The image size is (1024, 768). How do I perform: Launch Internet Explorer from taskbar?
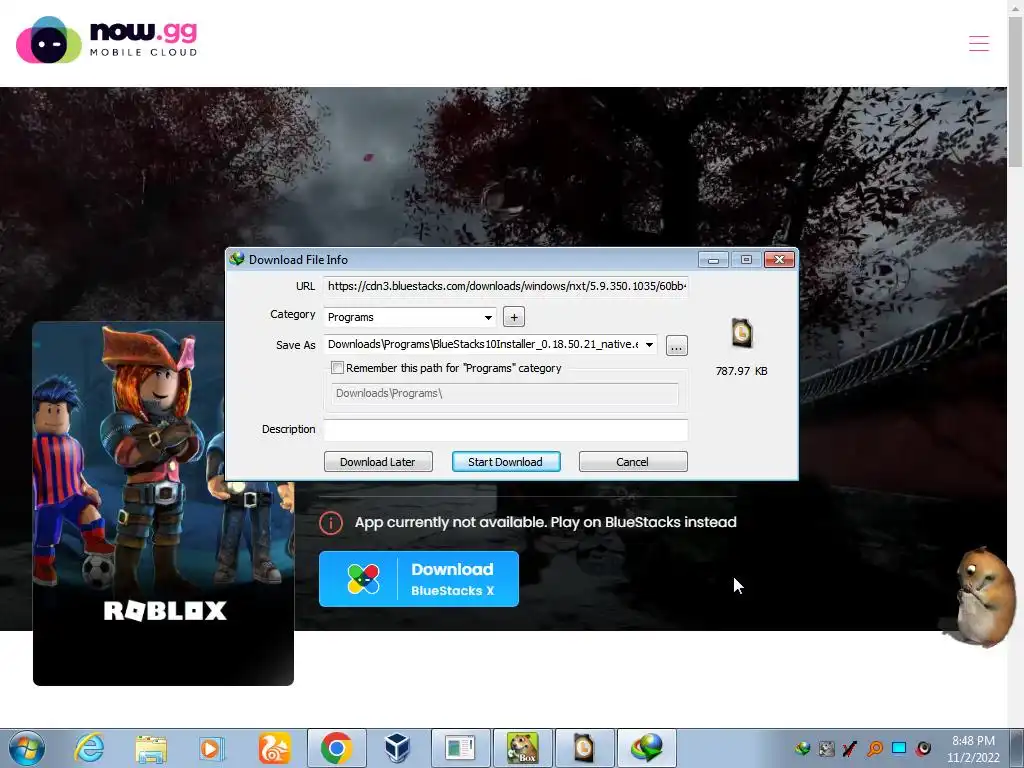pos(89,748)
